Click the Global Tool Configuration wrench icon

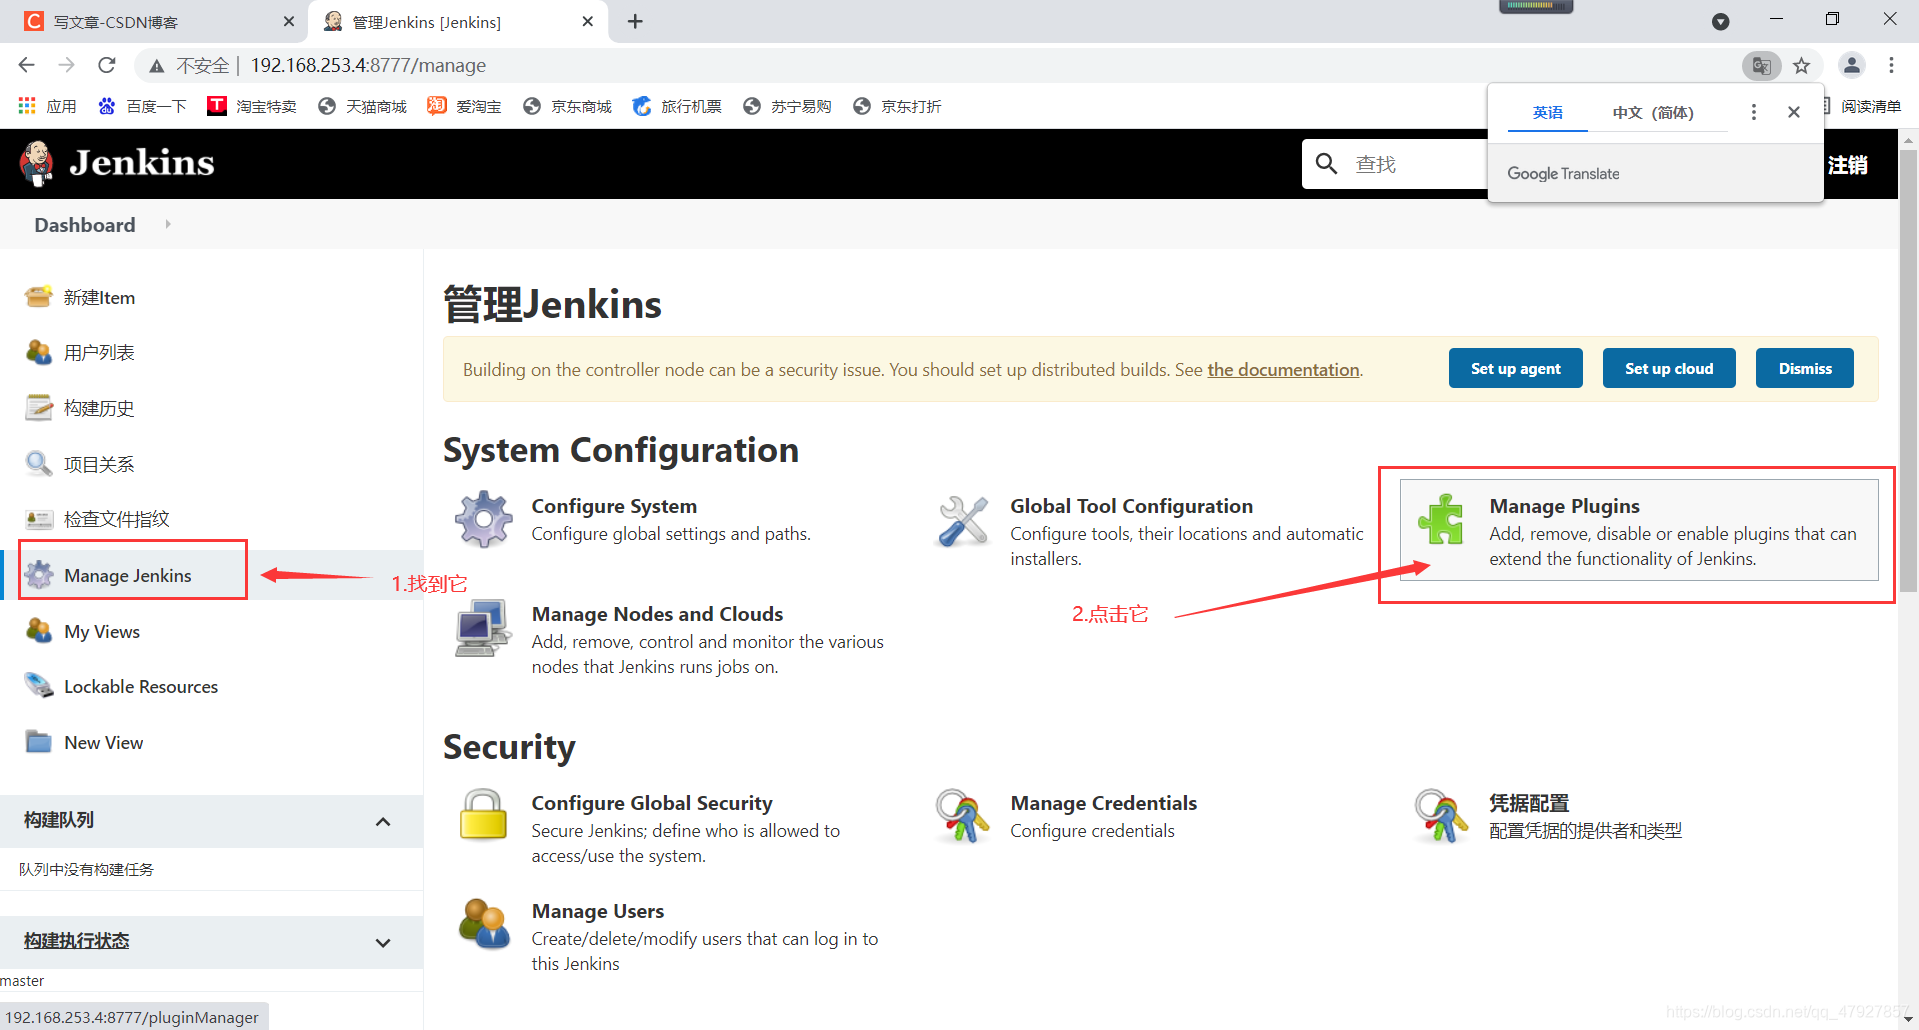click(x=963, y=521)
